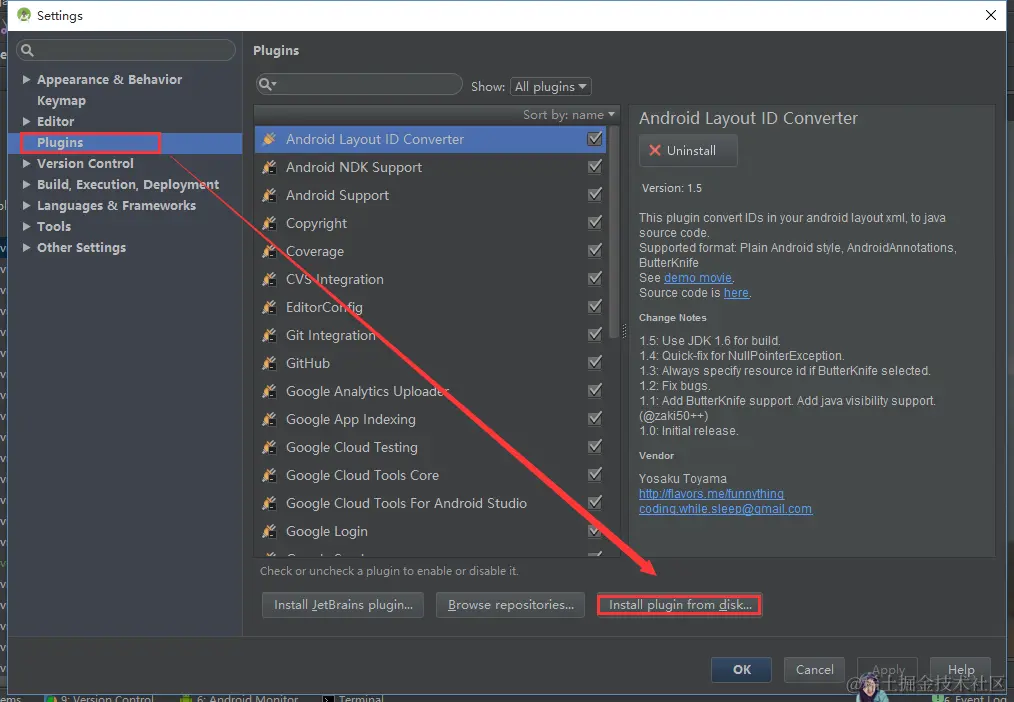Uncheck the Android NDK Support plugin
1014x702 pixels.
[x=594, y=166]
